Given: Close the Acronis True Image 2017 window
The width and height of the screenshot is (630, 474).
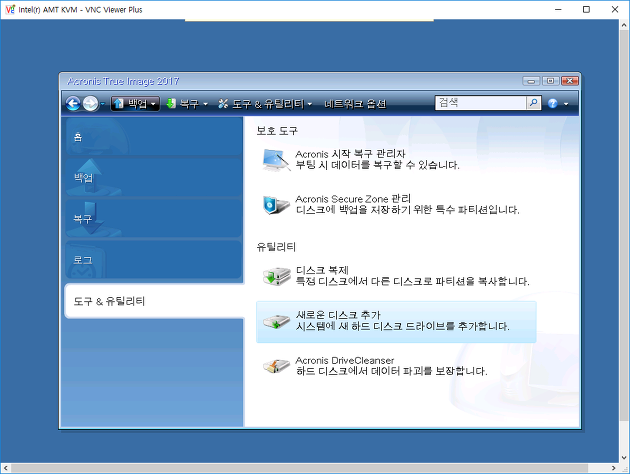Looking at the screenshot, I should pyautogui.click(x=570, y=81).
